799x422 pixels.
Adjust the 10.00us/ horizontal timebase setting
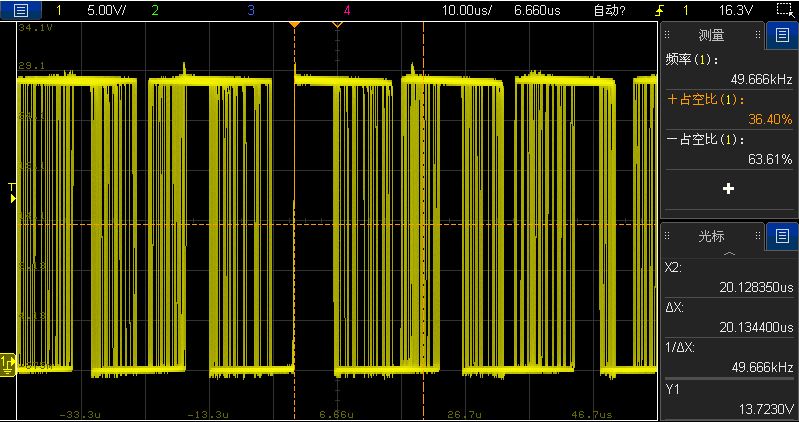[467, 10]
